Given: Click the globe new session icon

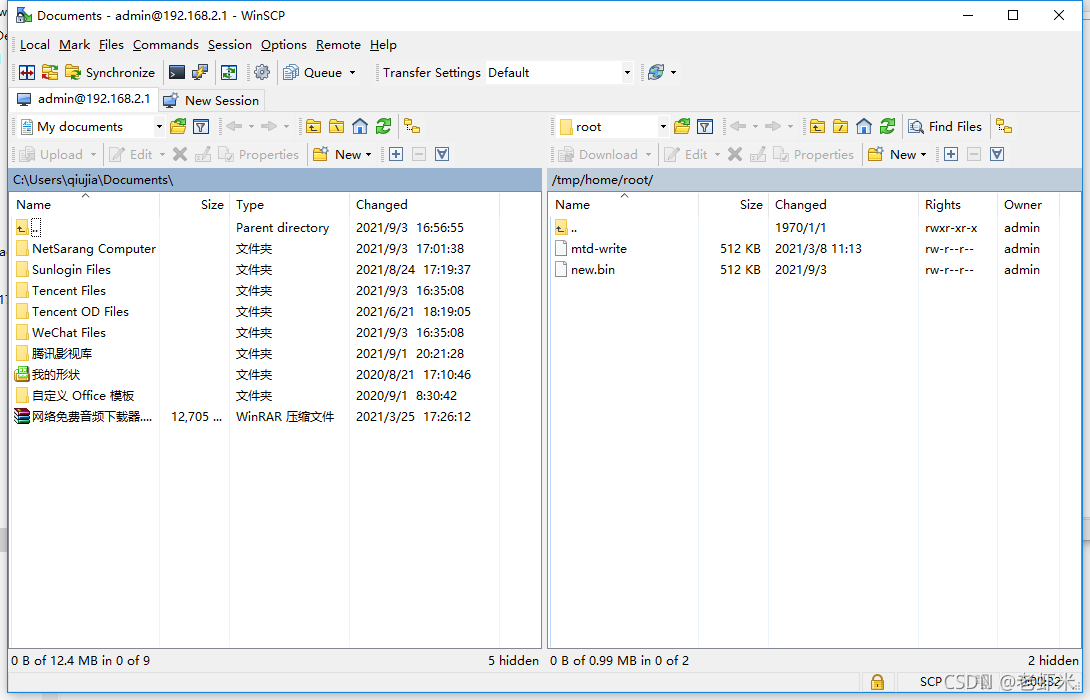Looking at the screenshot, I should tap(656, 72).
